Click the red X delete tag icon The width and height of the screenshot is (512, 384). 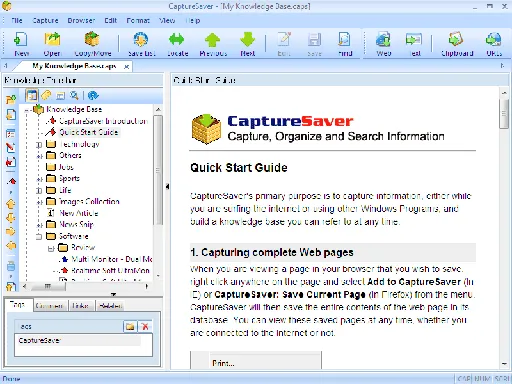tap(145, 326)
